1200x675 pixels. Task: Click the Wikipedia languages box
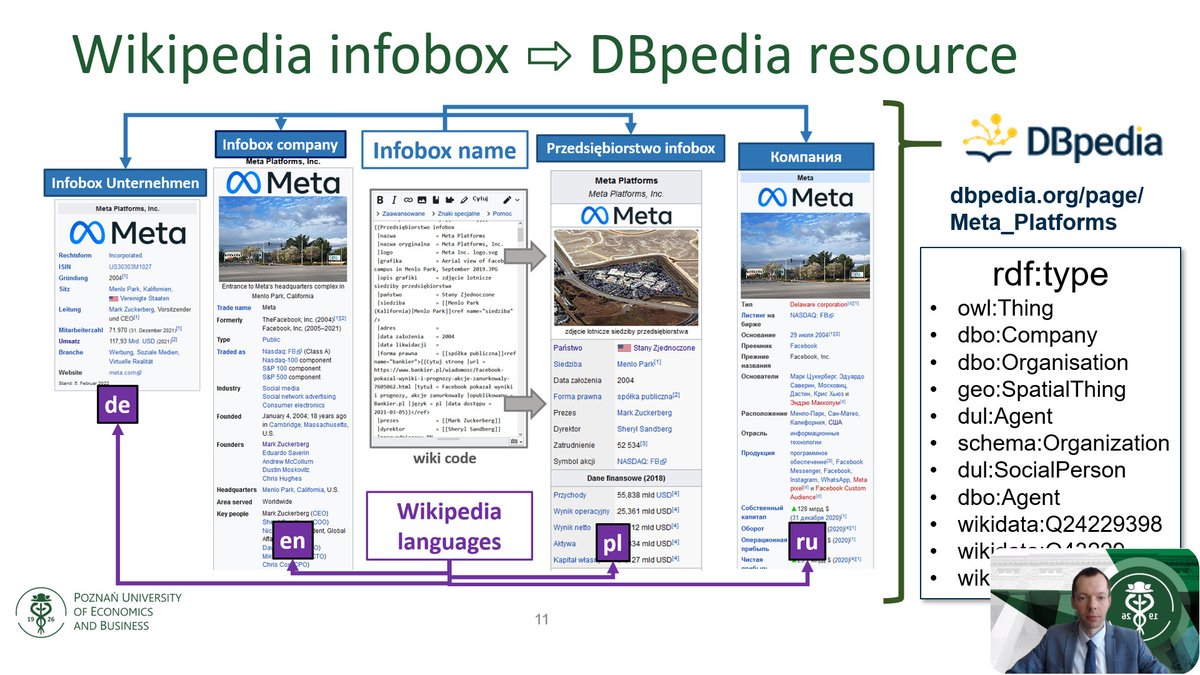point(448,526)
